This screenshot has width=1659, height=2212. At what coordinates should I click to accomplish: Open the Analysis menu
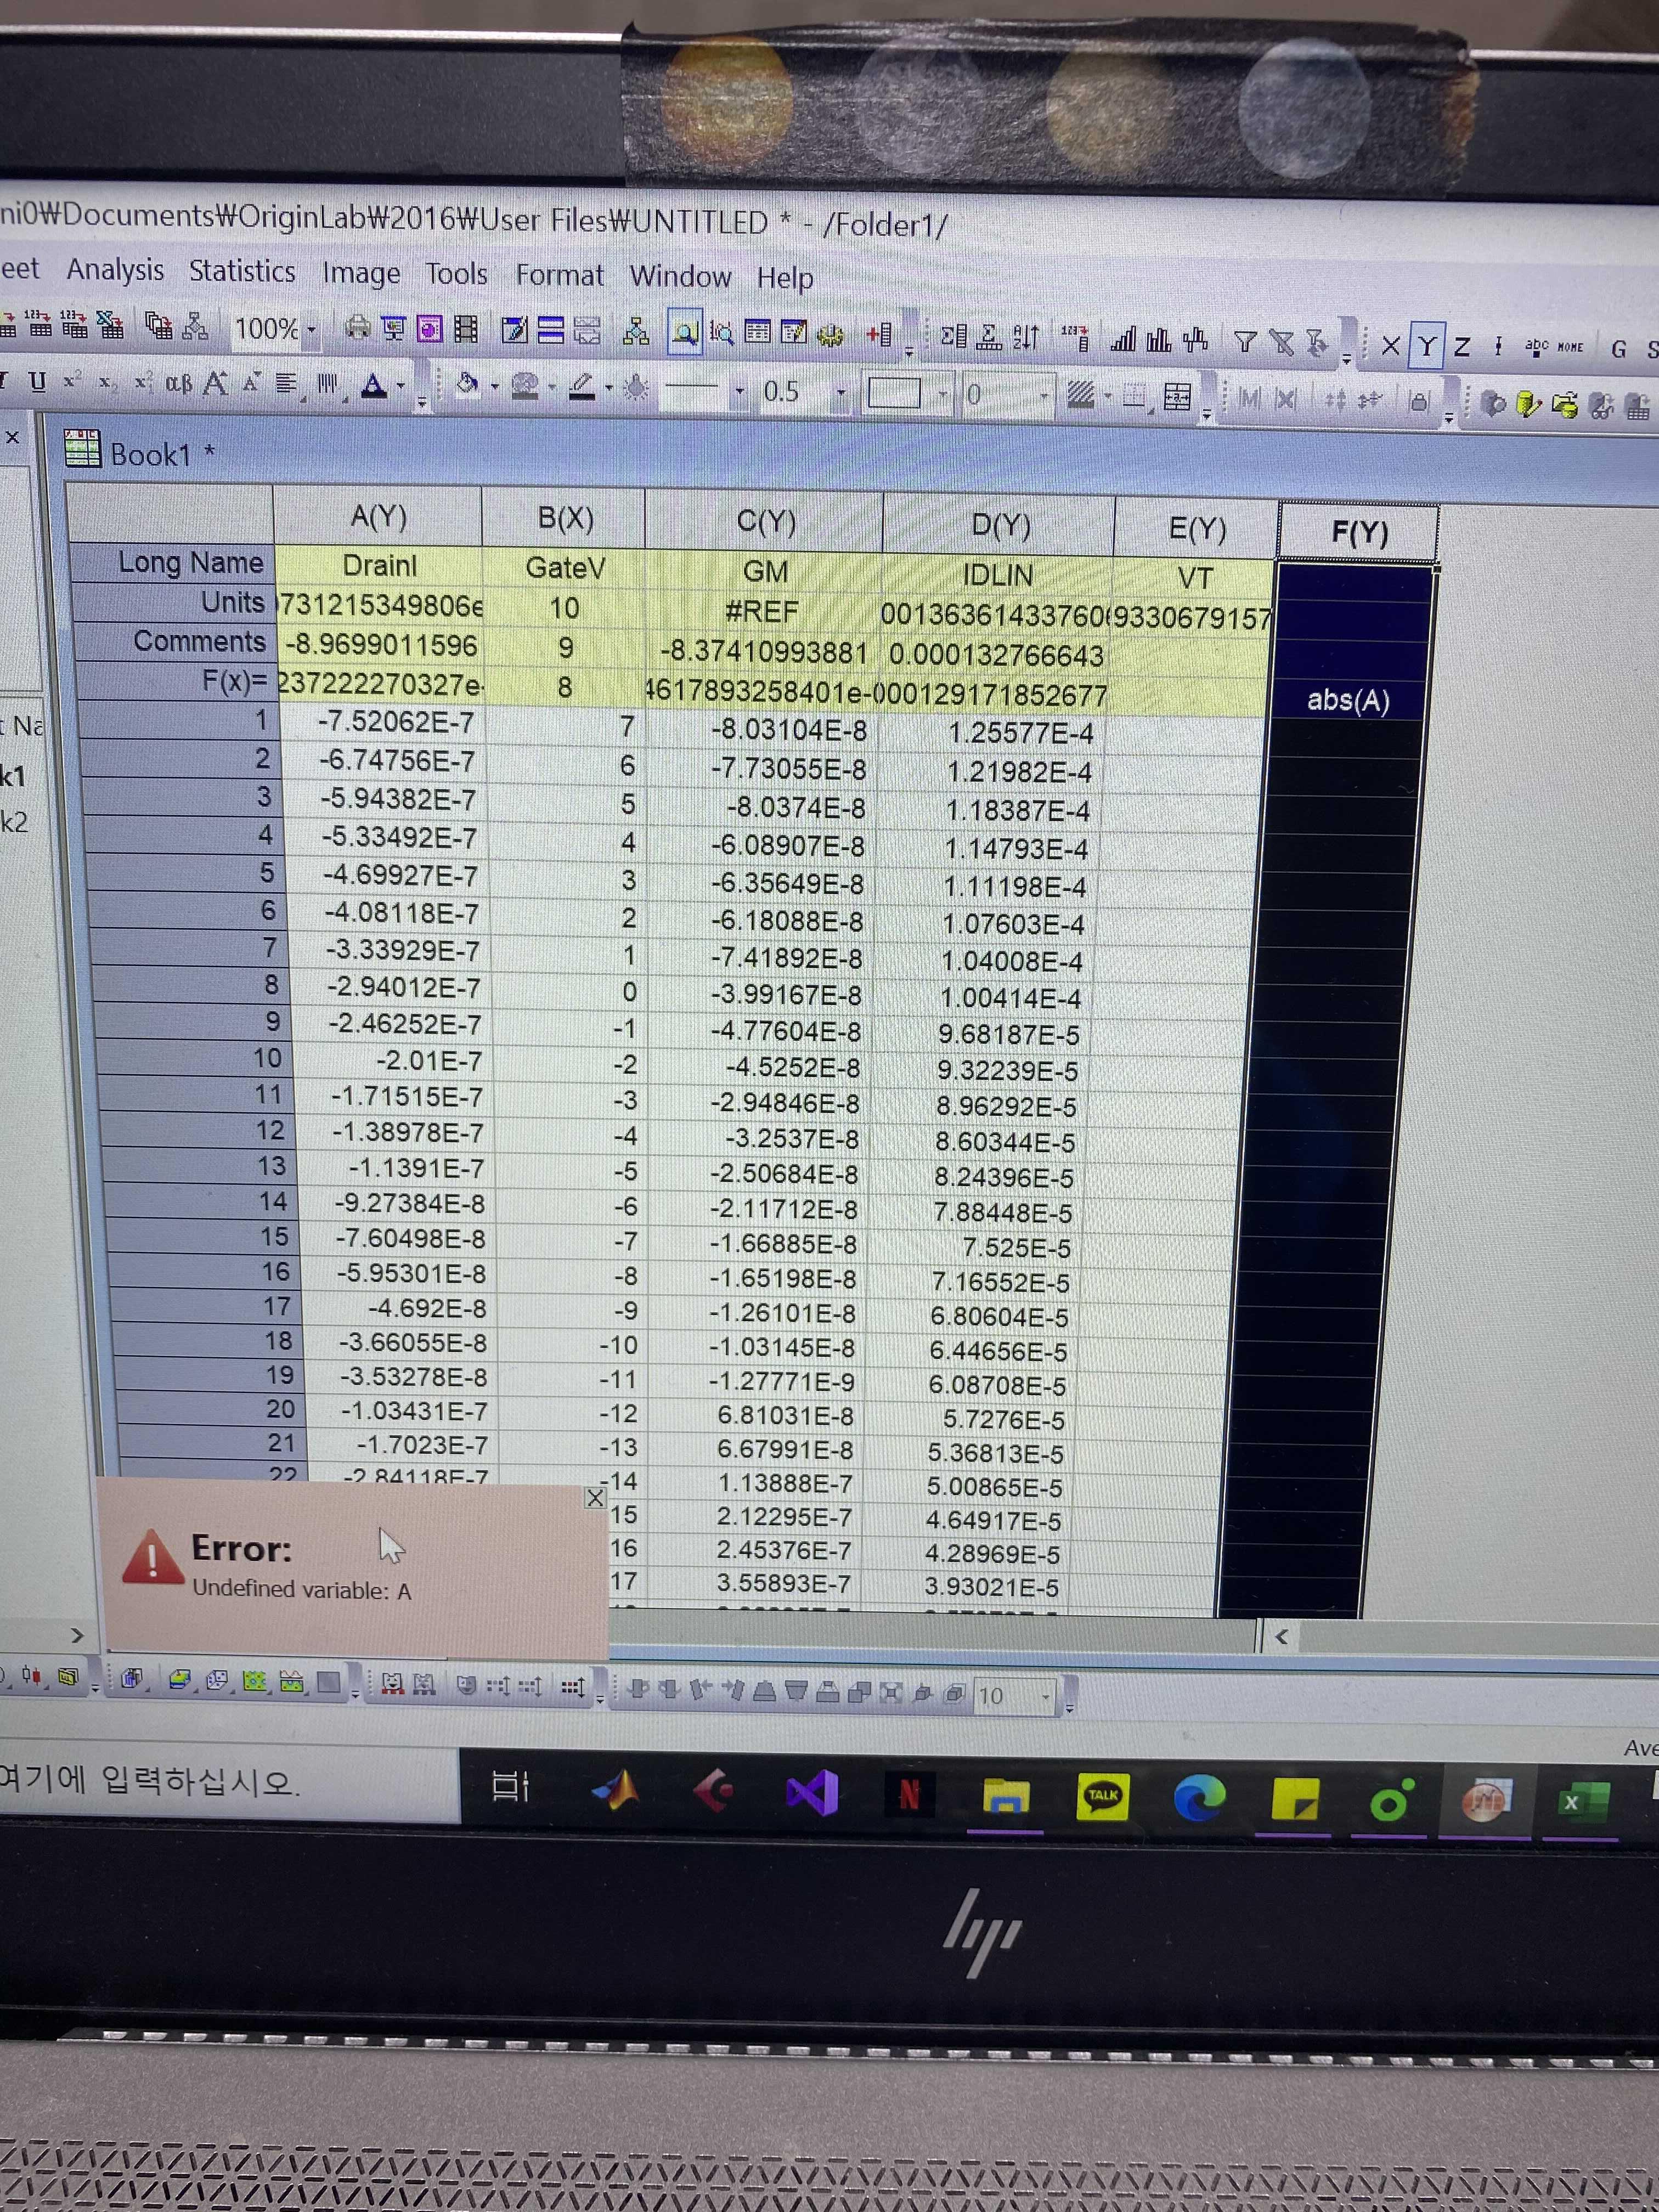pos(115,270)
